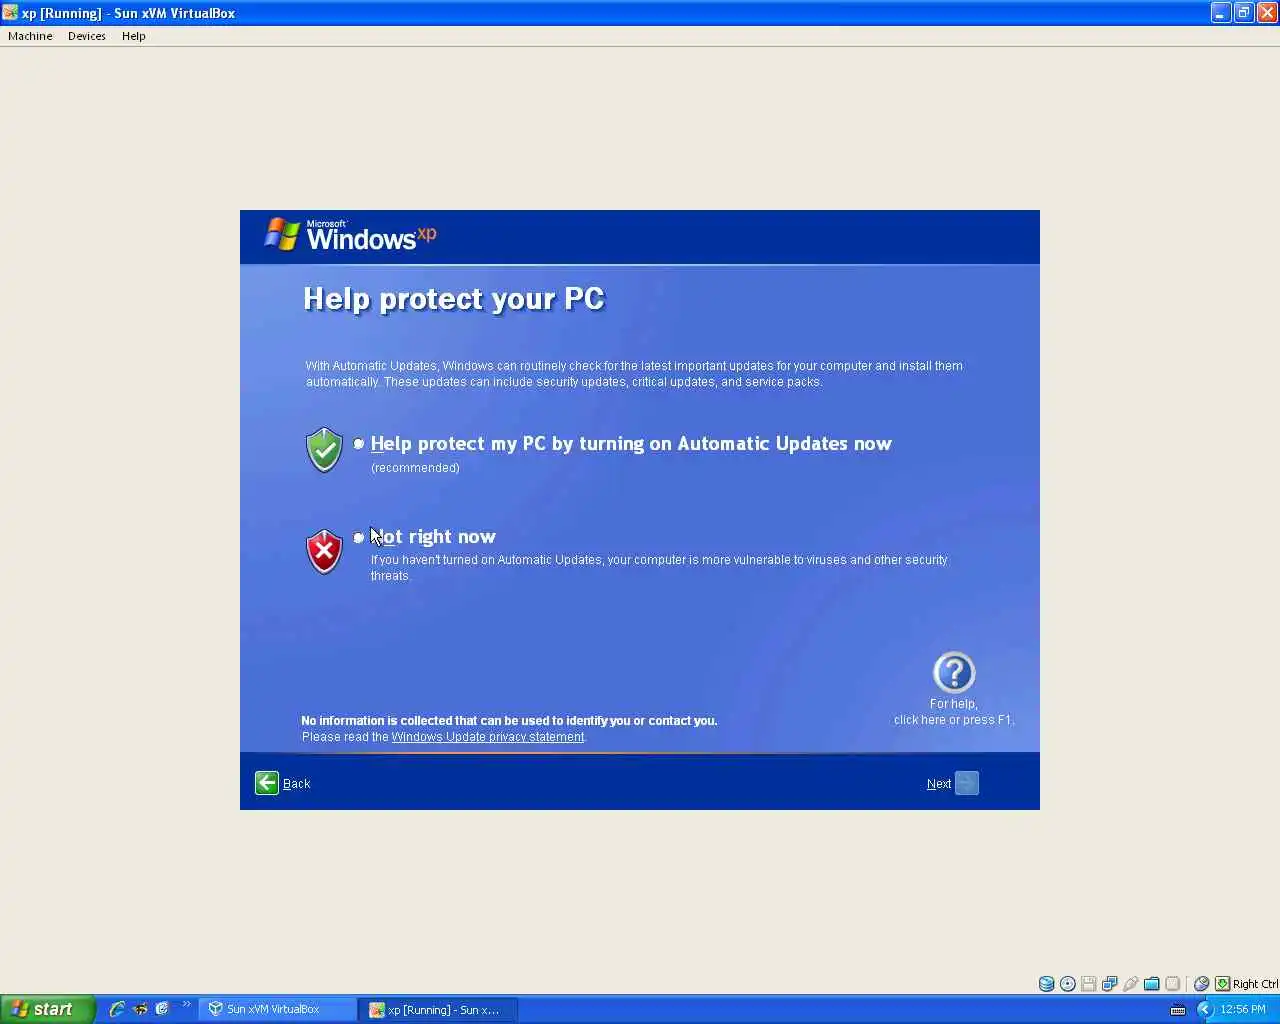Click the Next arrow button
The width and height of the screenshot is (1280, 1024).
tap(967, 783)
